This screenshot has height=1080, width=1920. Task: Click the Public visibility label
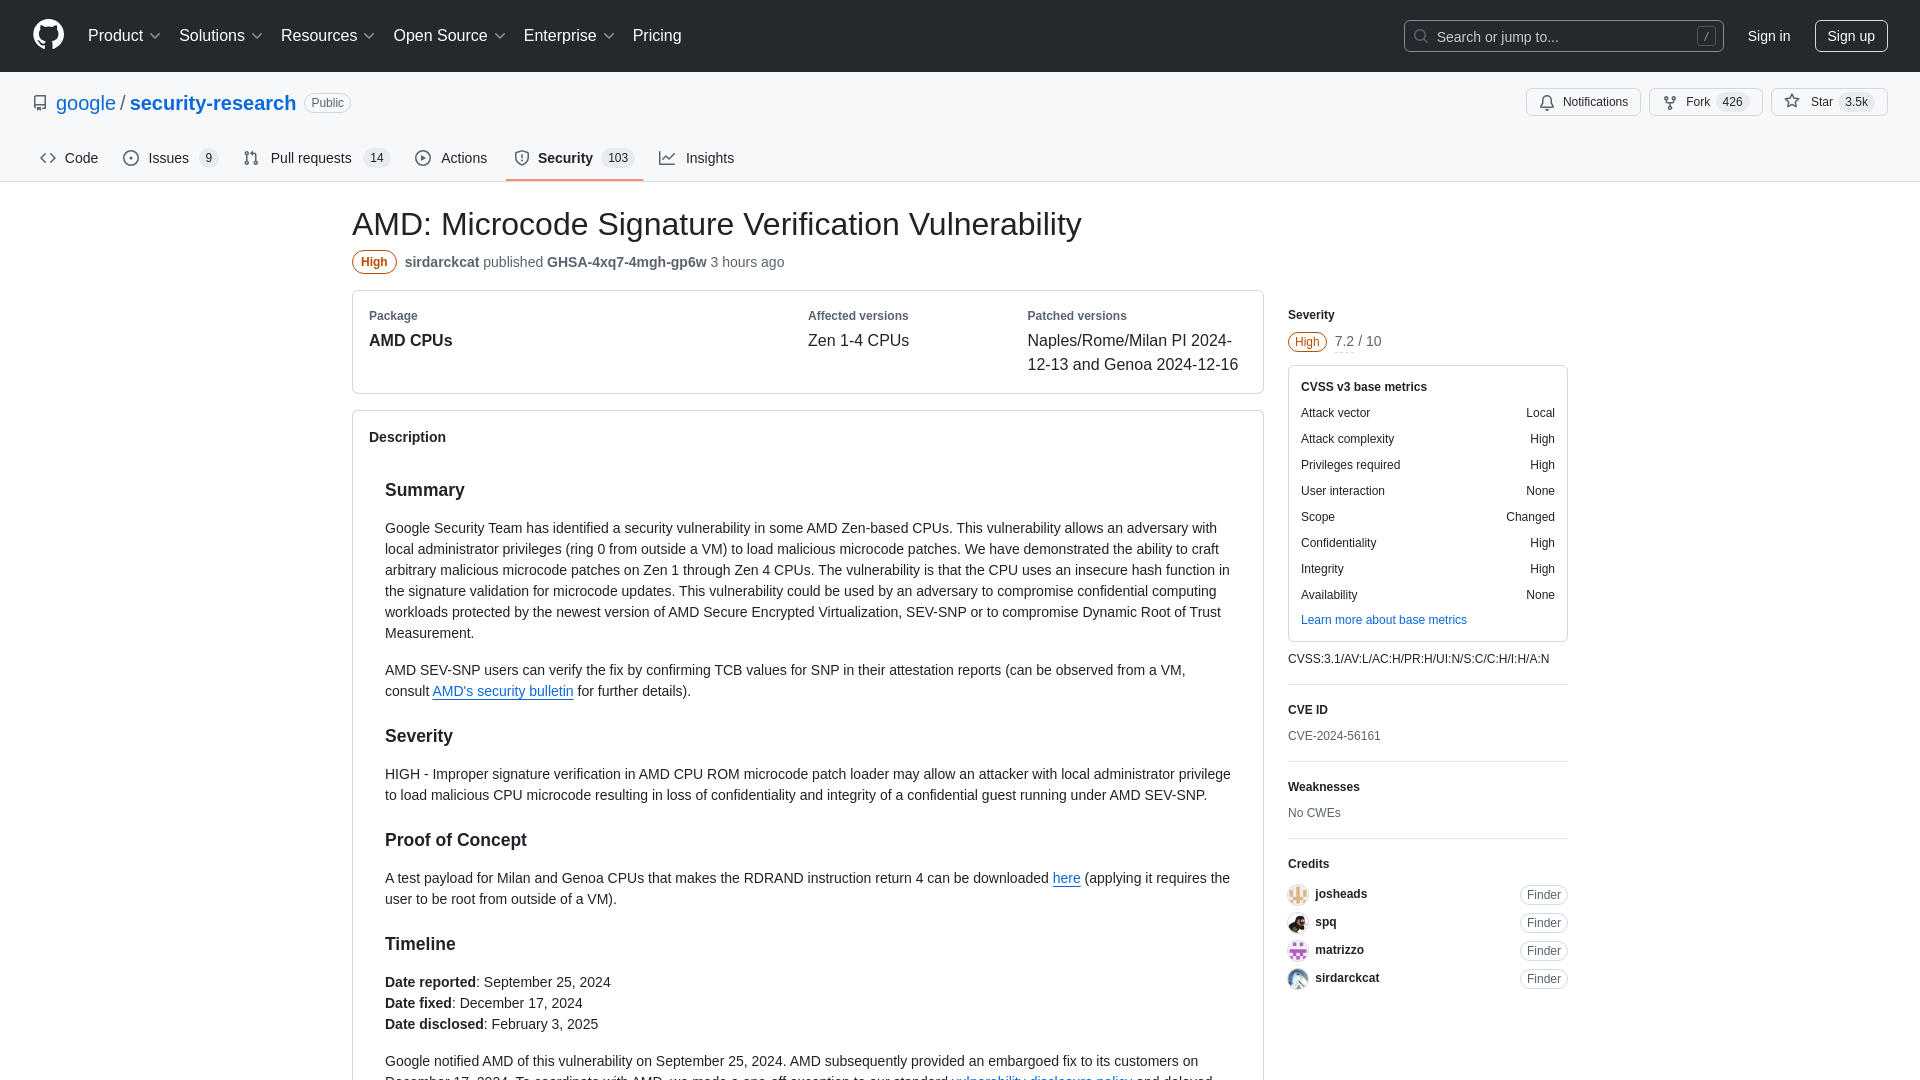[327, 103]
